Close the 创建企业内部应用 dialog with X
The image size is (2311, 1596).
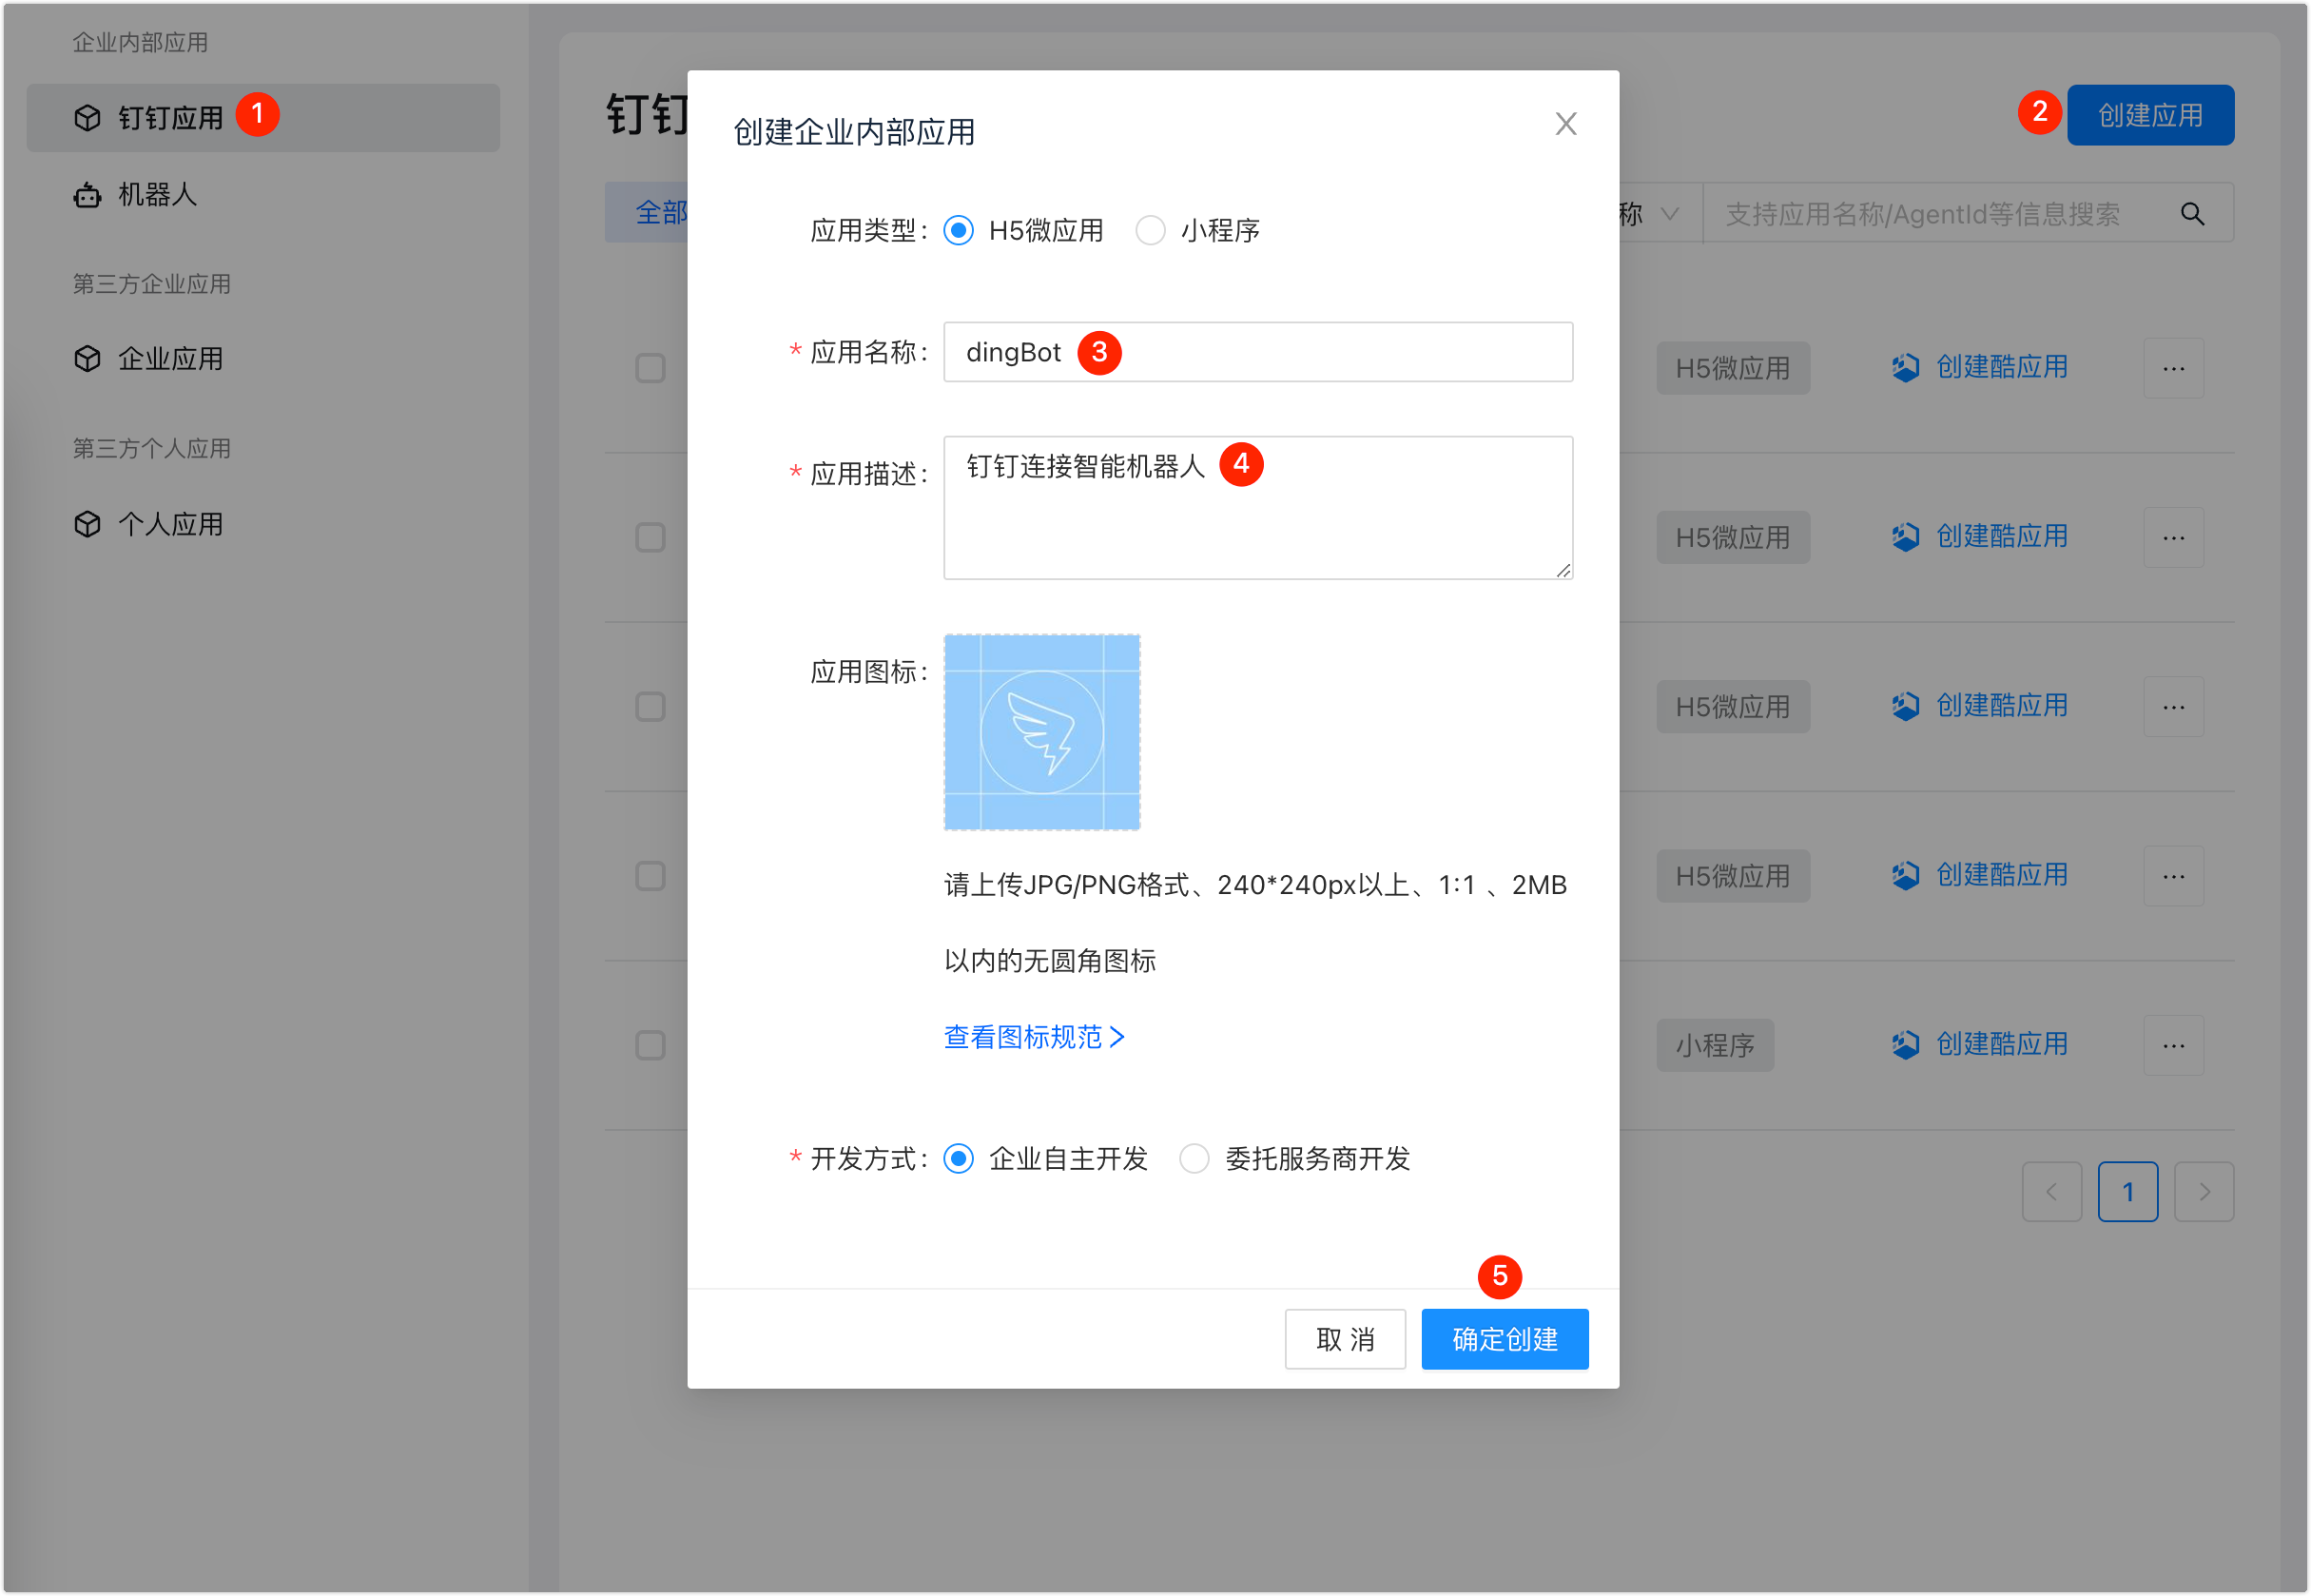pyautogui.click(x=1565, y=124)
